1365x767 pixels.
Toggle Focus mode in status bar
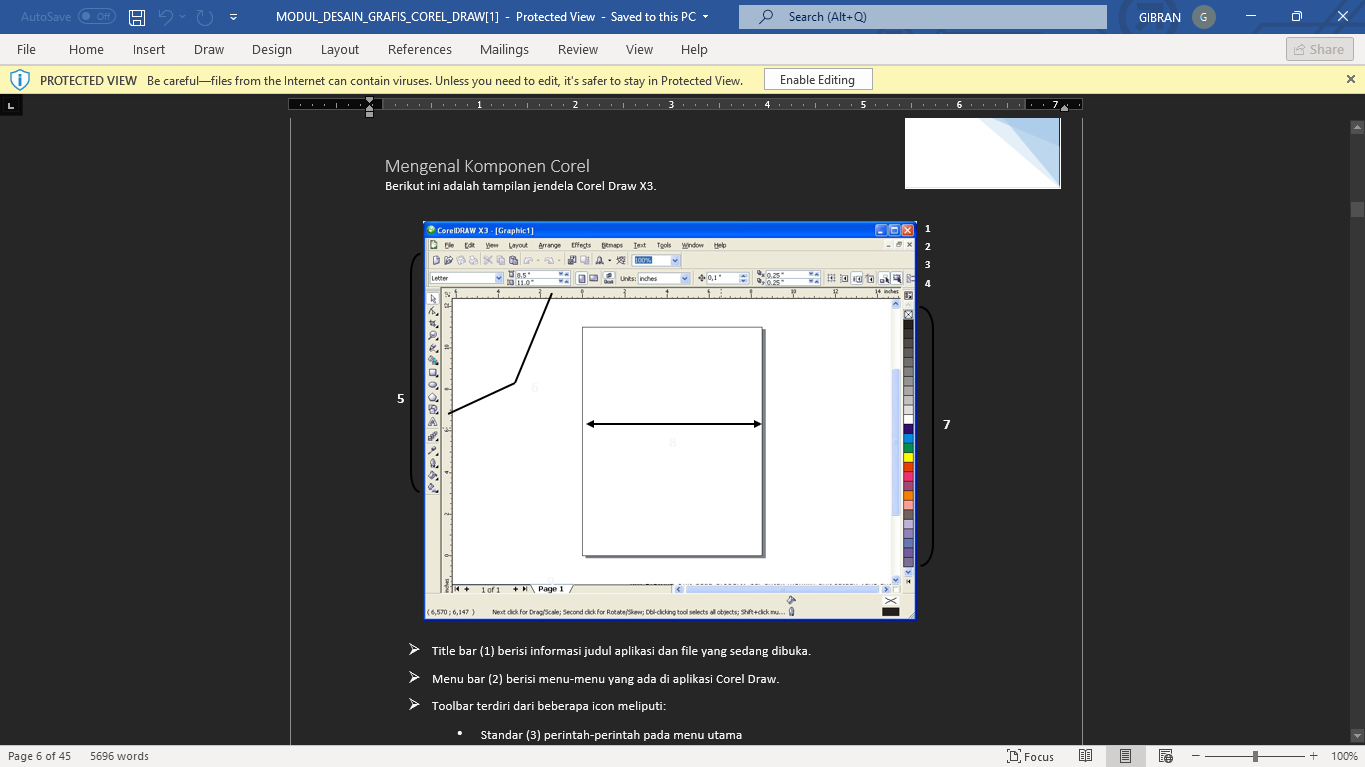pyautogui.click(x=1030, y=756)
